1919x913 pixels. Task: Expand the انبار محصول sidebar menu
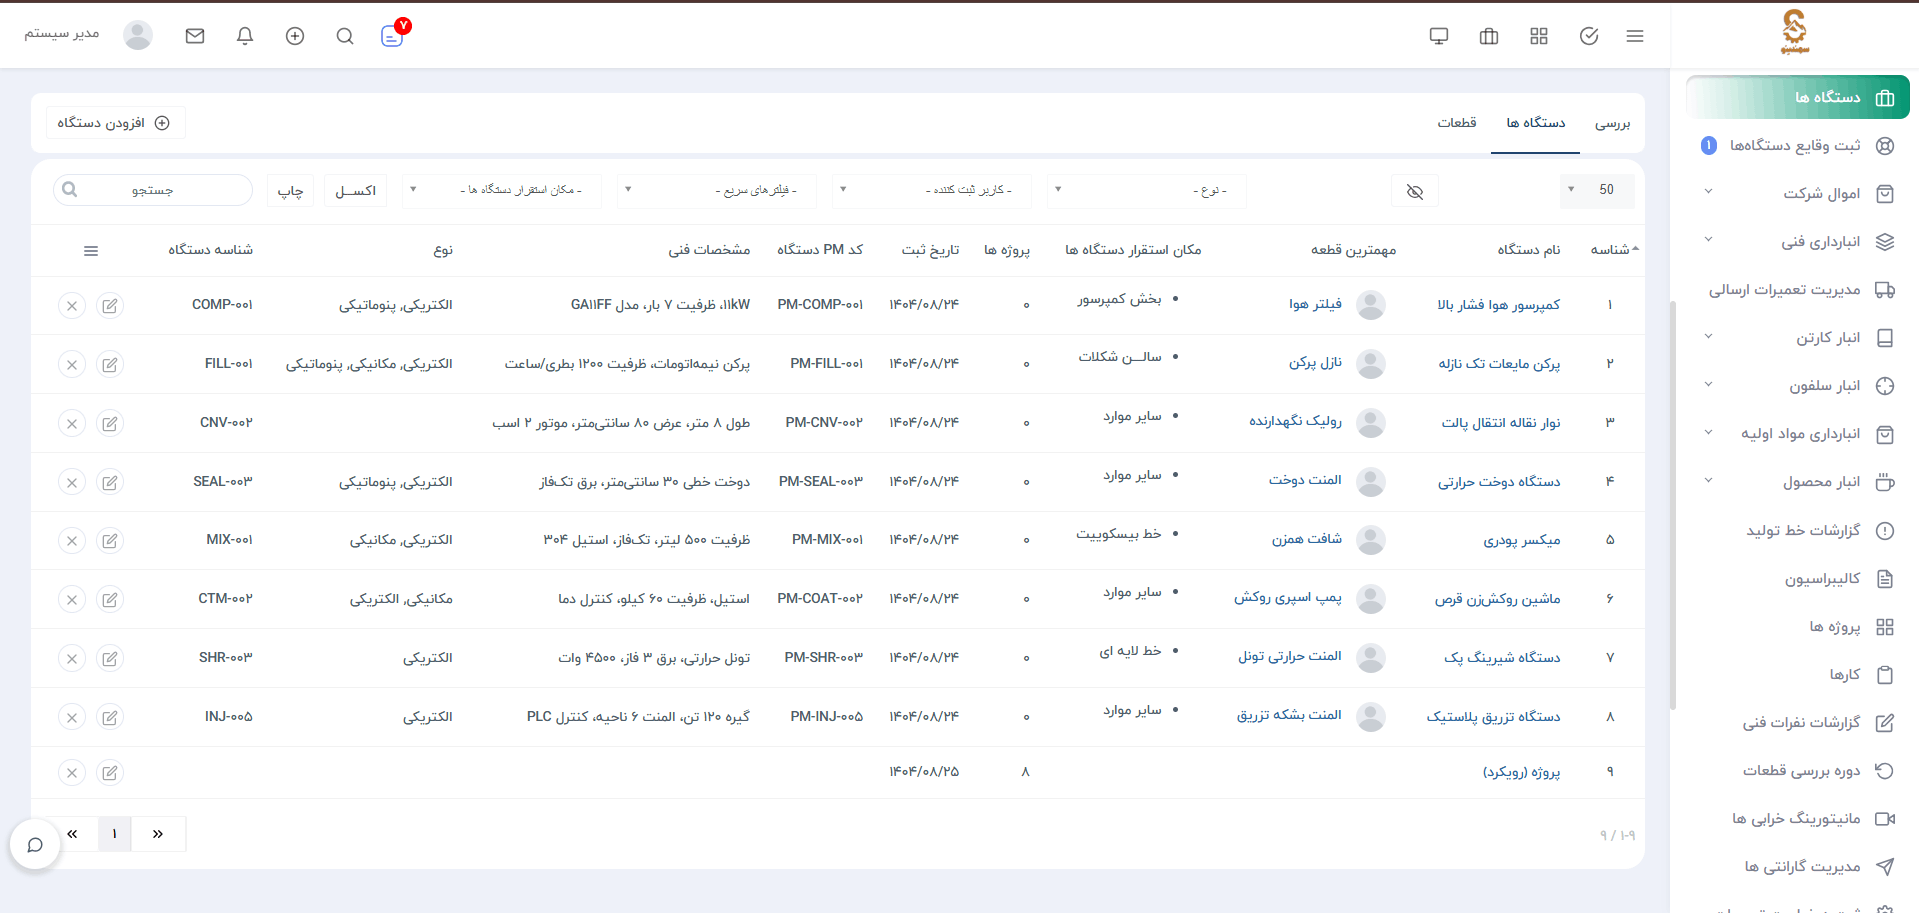[1798, 482]
